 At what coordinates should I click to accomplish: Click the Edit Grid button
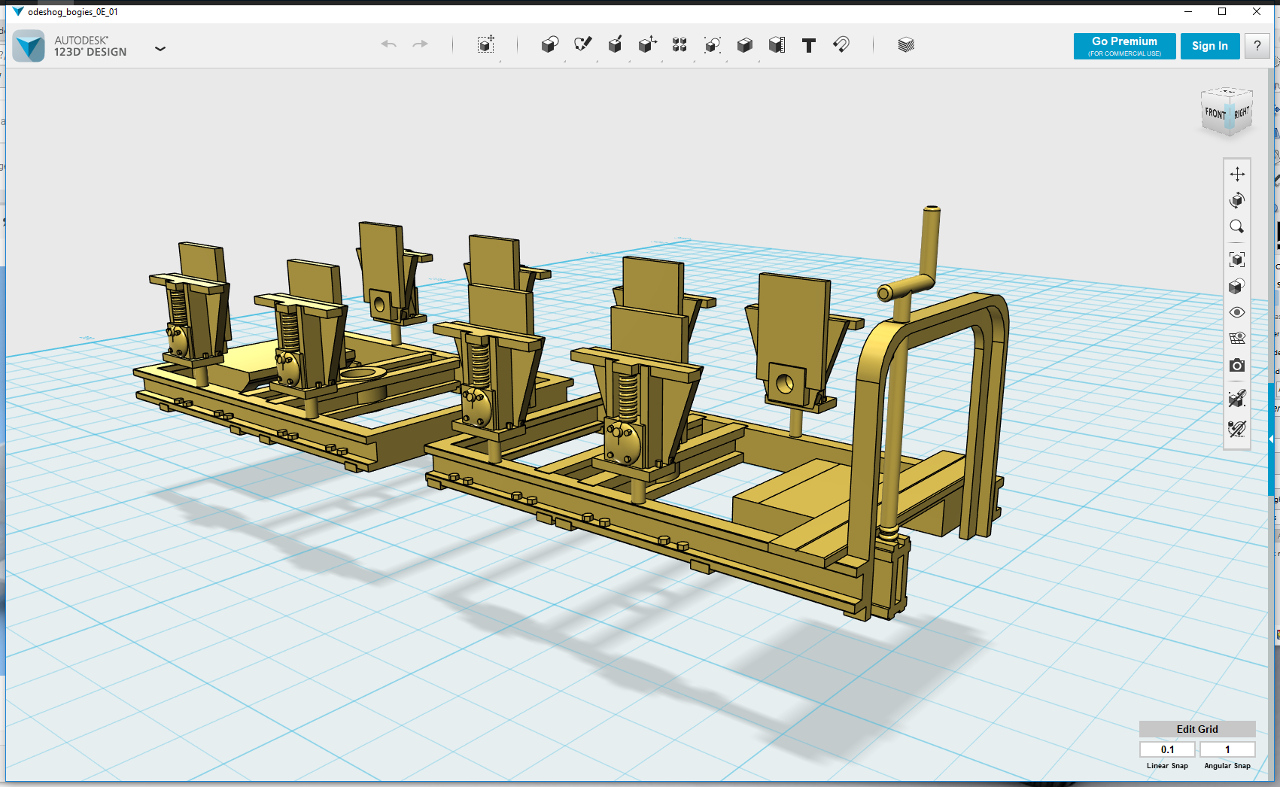[1197, 729]
